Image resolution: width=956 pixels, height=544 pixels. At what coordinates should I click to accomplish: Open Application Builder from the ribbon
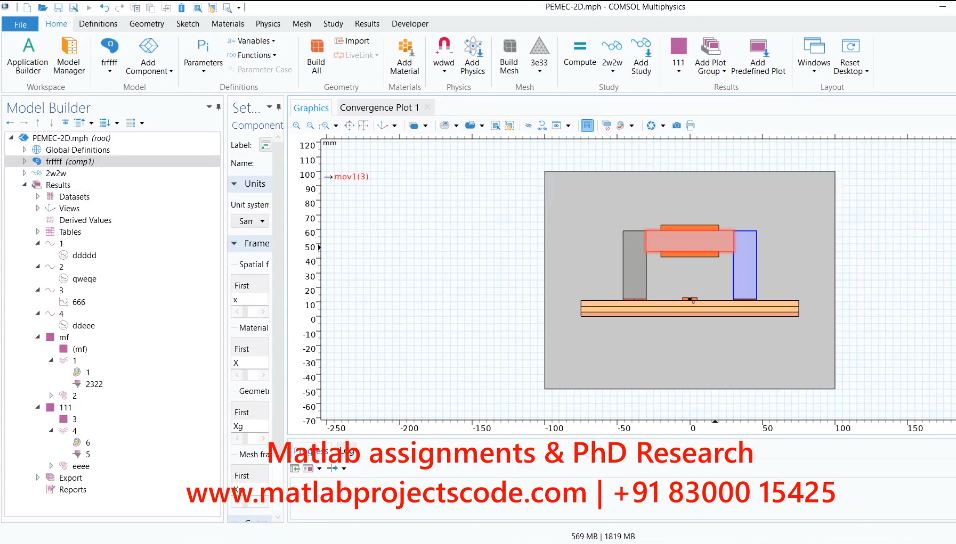click(x=27, y=55)
